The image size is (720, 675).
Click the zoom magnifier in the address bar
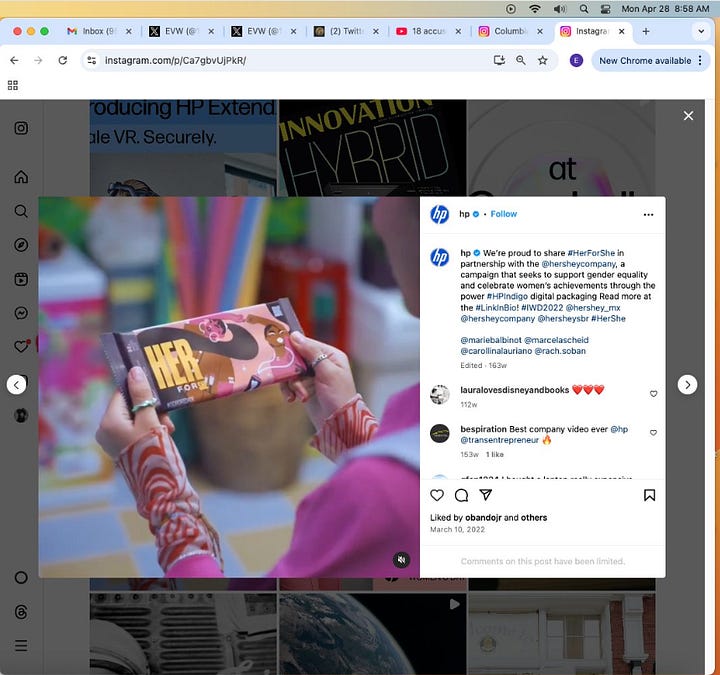tap(521, 60)
